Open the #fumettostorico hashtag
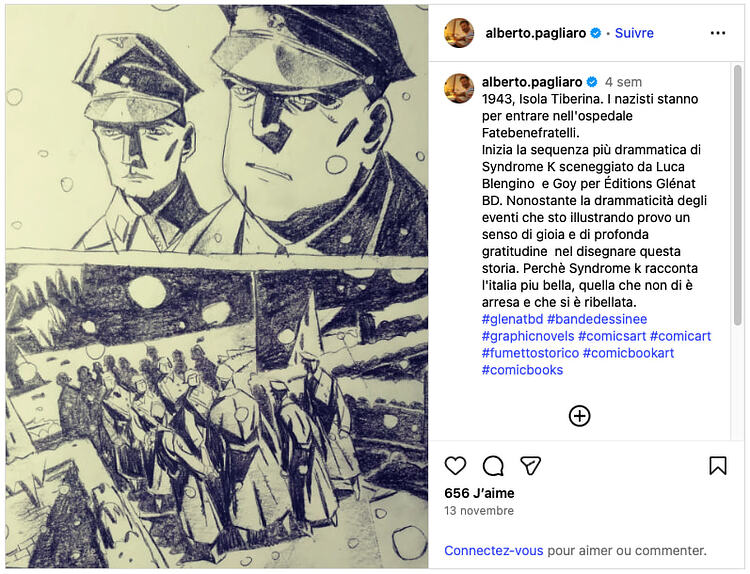The image size is (750, 574). pos(530,353)
